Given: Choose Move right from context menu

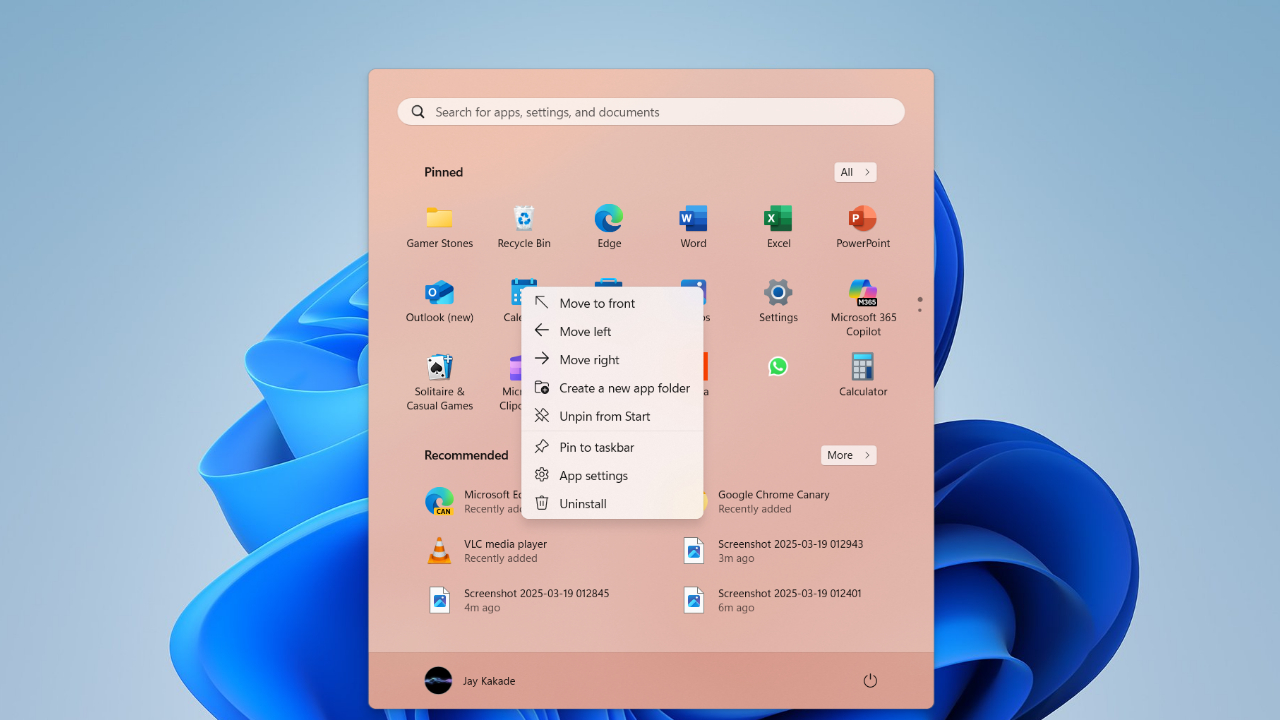Looking at the screenshot, I should pyautogui.click(x=612, y=359).
